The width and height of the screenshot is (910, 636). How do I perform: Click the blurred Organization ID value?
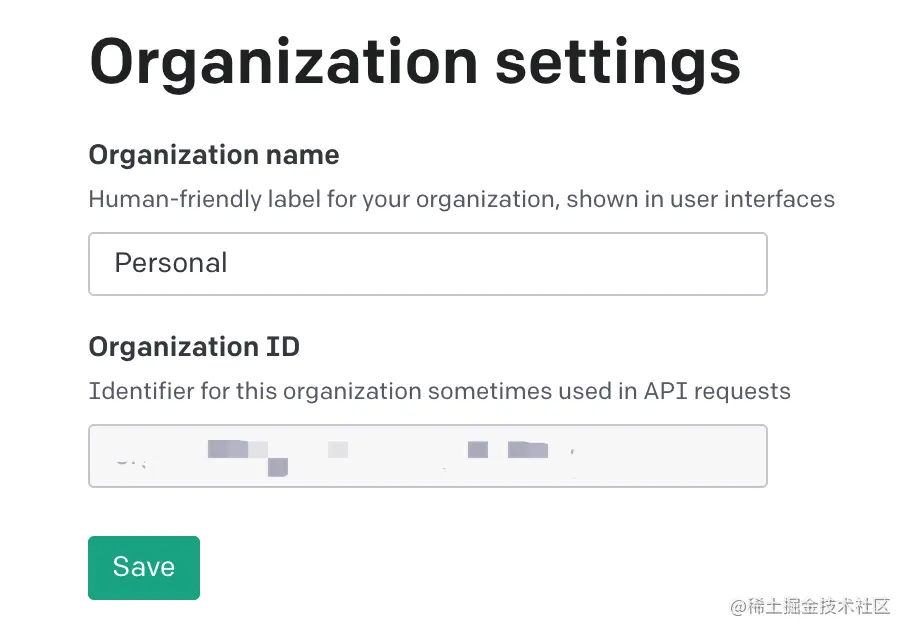pyautogui.click(x=340, y=453)
